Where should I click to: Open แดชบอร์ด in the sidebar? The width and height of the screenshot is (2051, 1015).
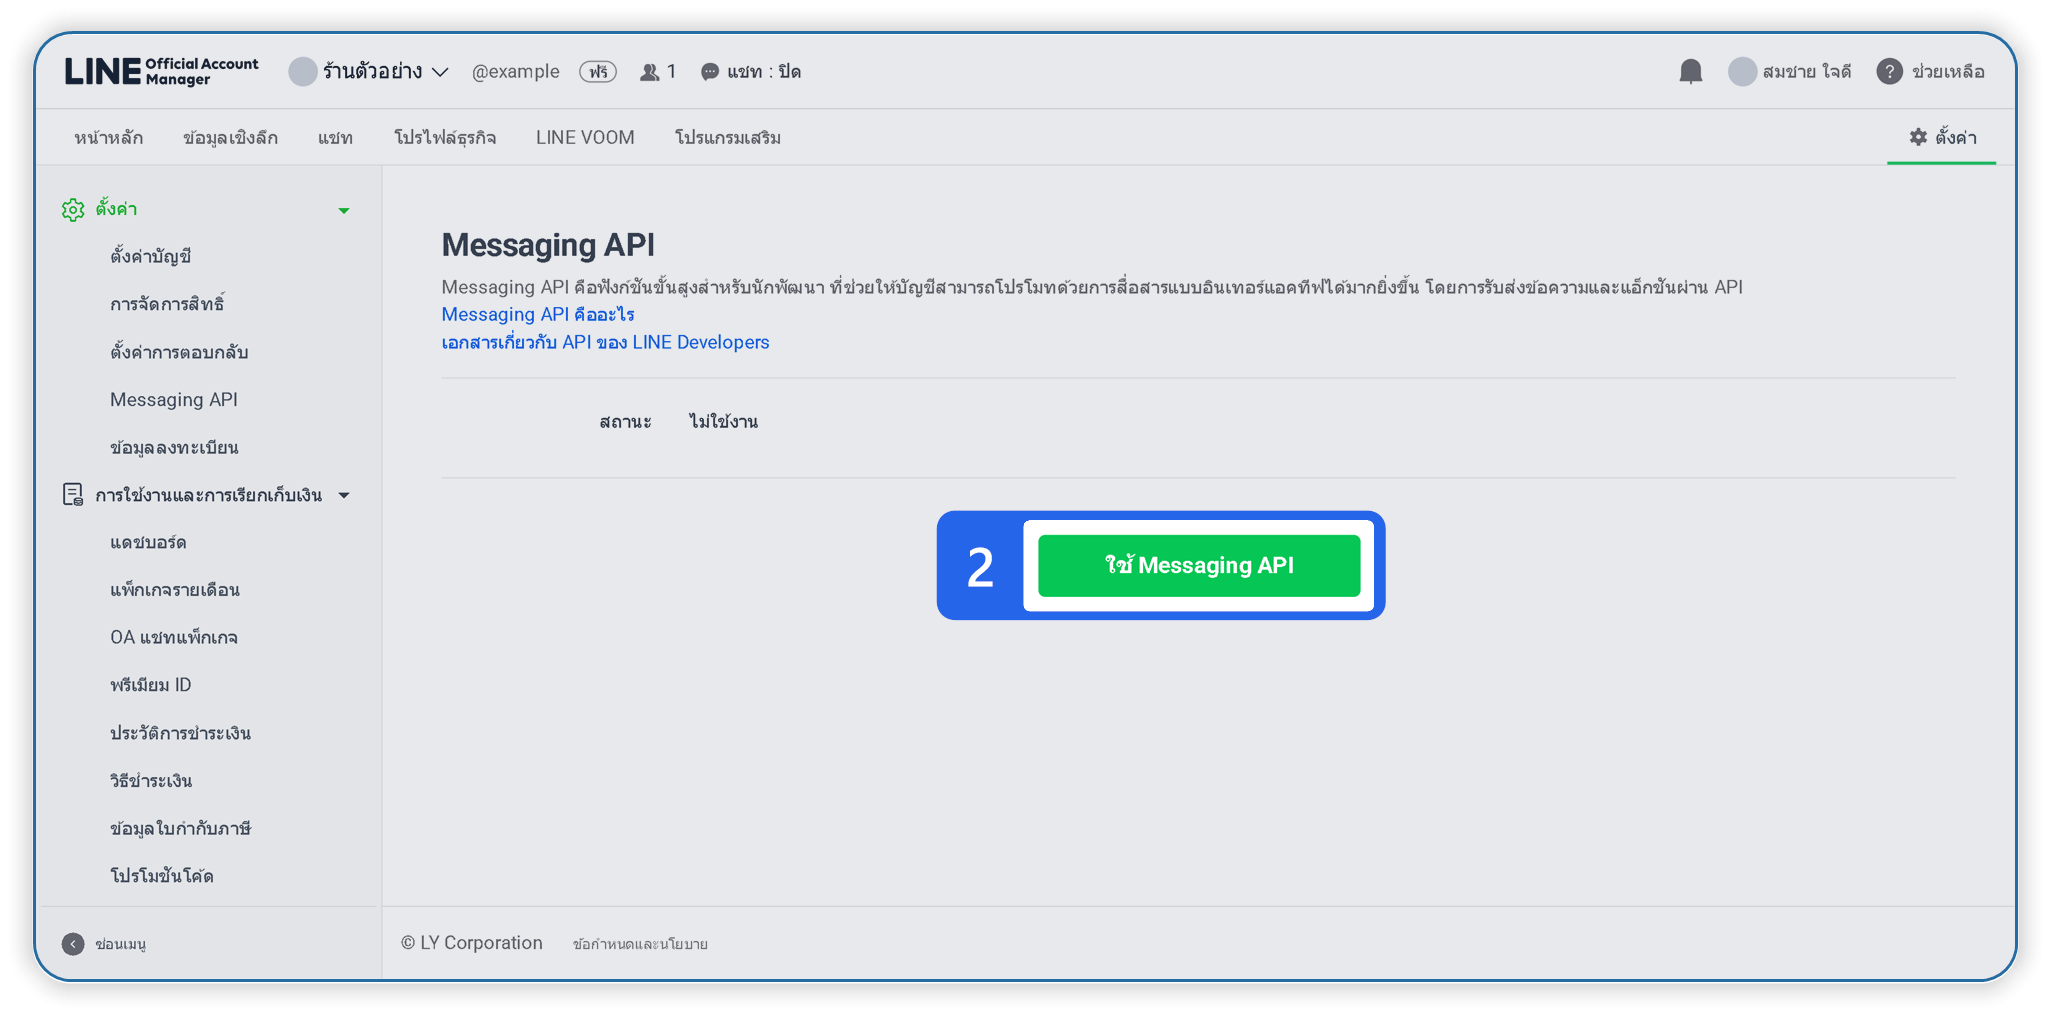pos(148,542)
